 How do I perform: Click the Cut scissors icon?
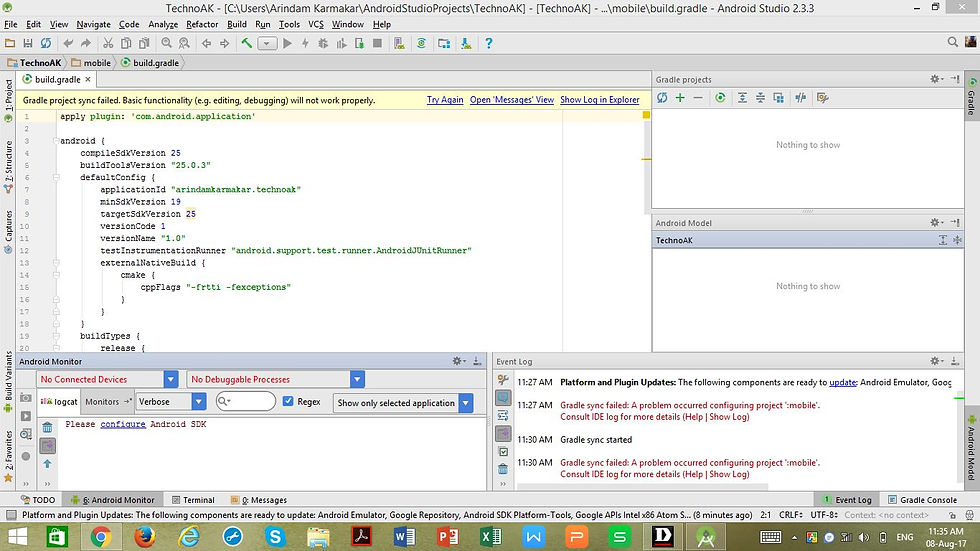108,43
